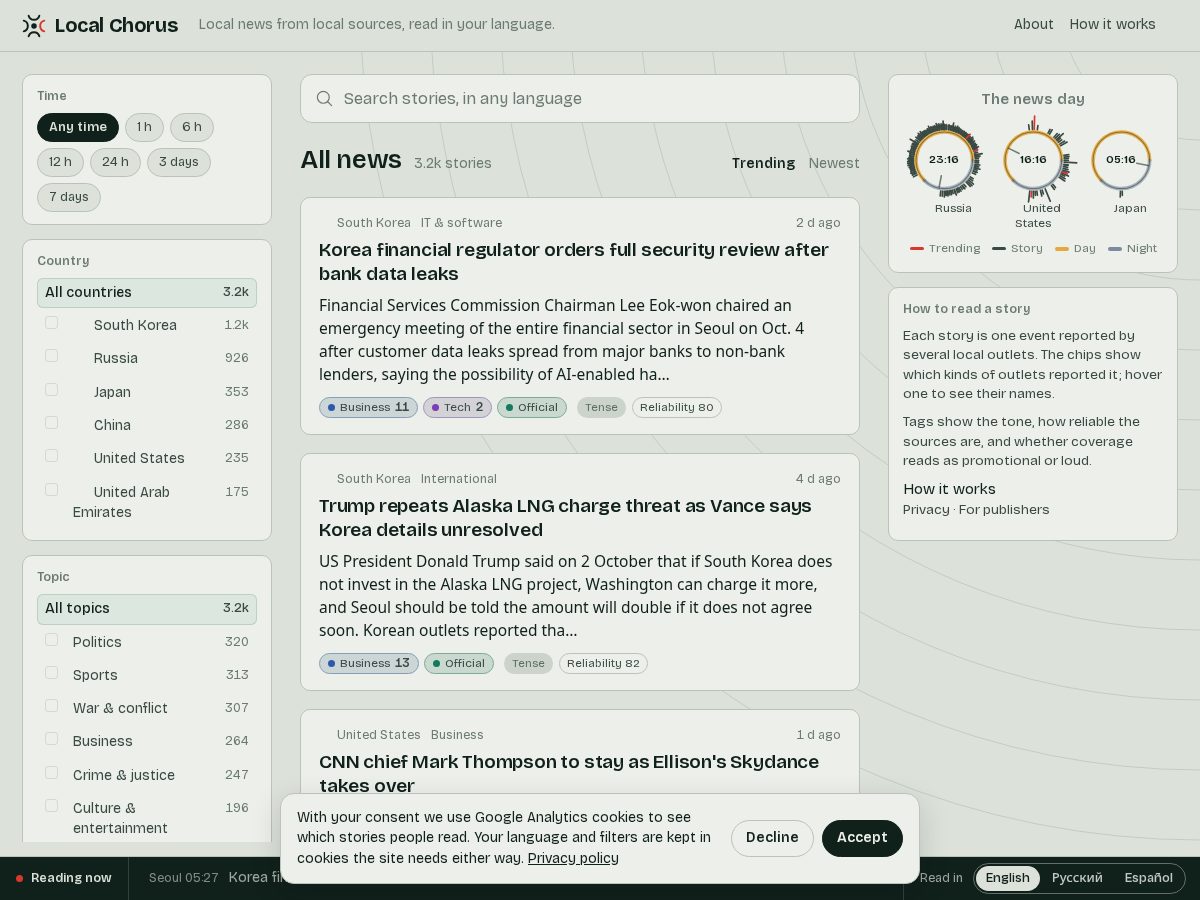Click the Local Chorus logo icon
Screen dimensions: 1200x900
click(34, 25)
